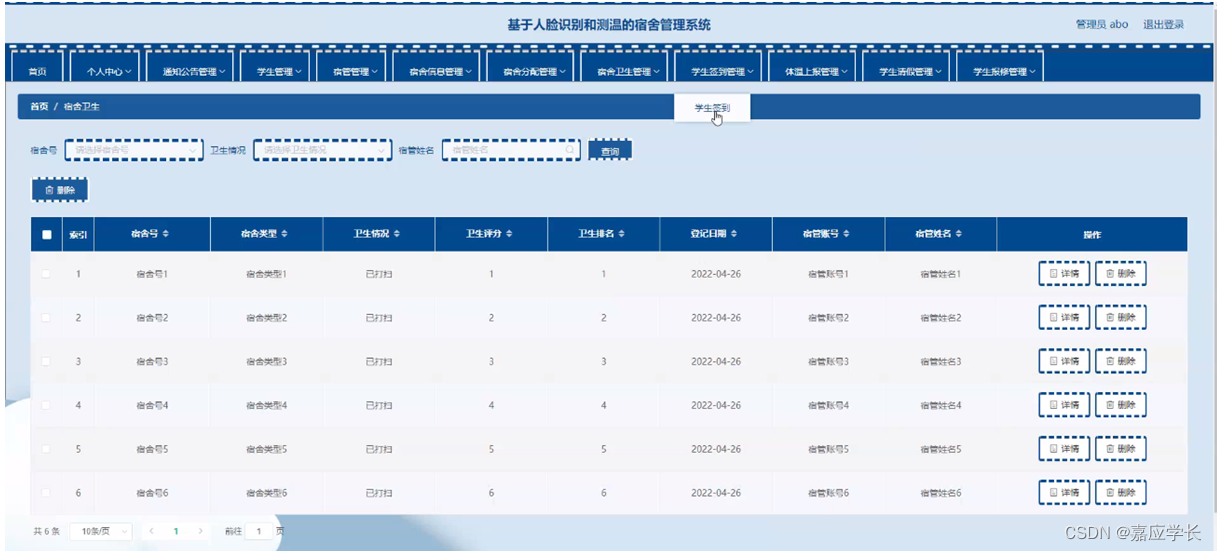Open the 卫生情况 filter dropdown

tap(322, 150)
